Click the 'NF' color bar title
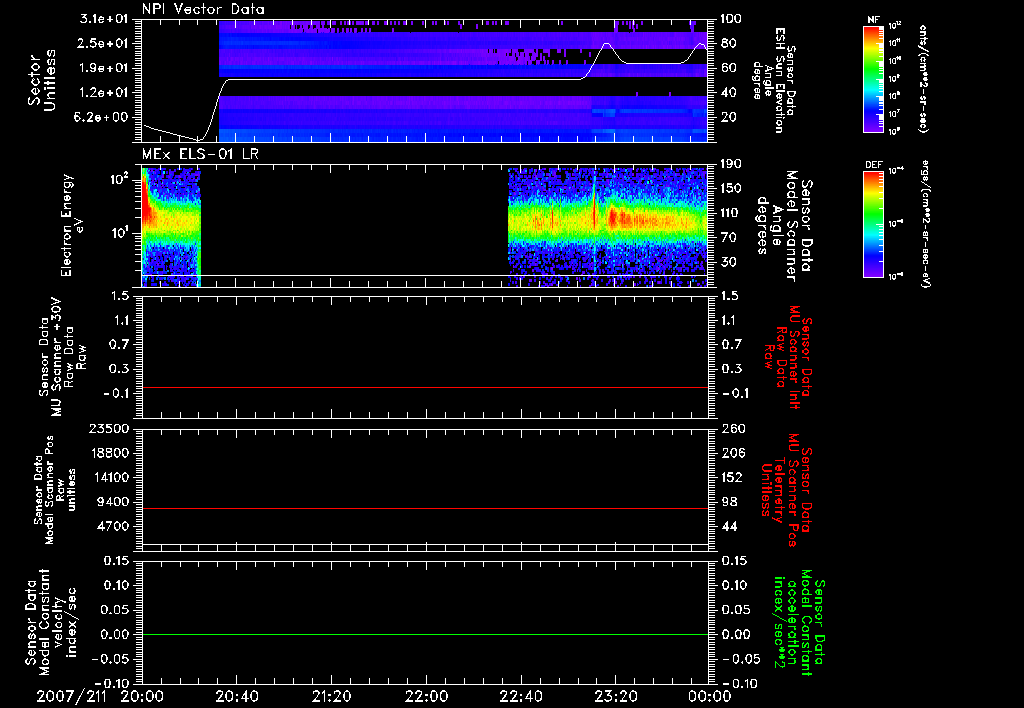The height and width of the screenshot is (708, 1024). point(874,20)
